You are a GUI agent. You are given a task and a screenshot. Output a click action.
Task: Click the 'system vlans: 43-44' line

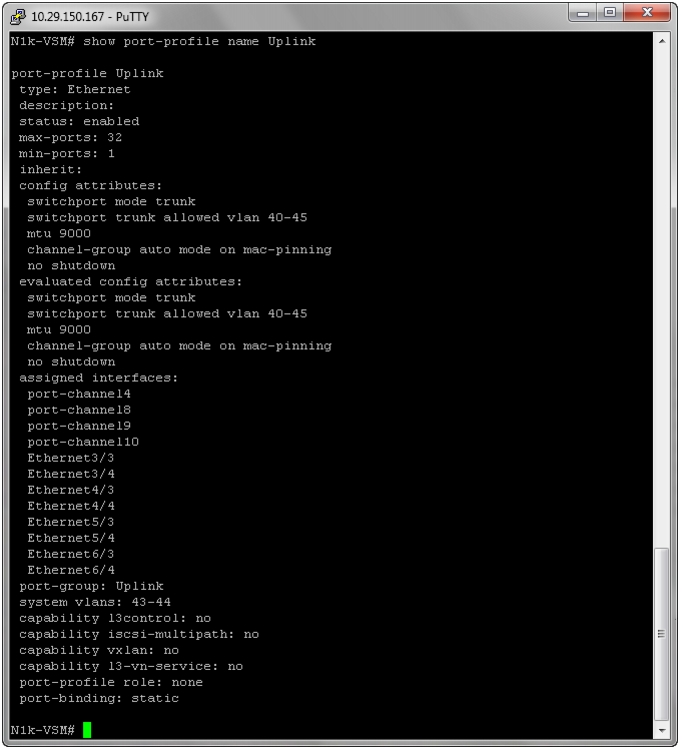95,602
